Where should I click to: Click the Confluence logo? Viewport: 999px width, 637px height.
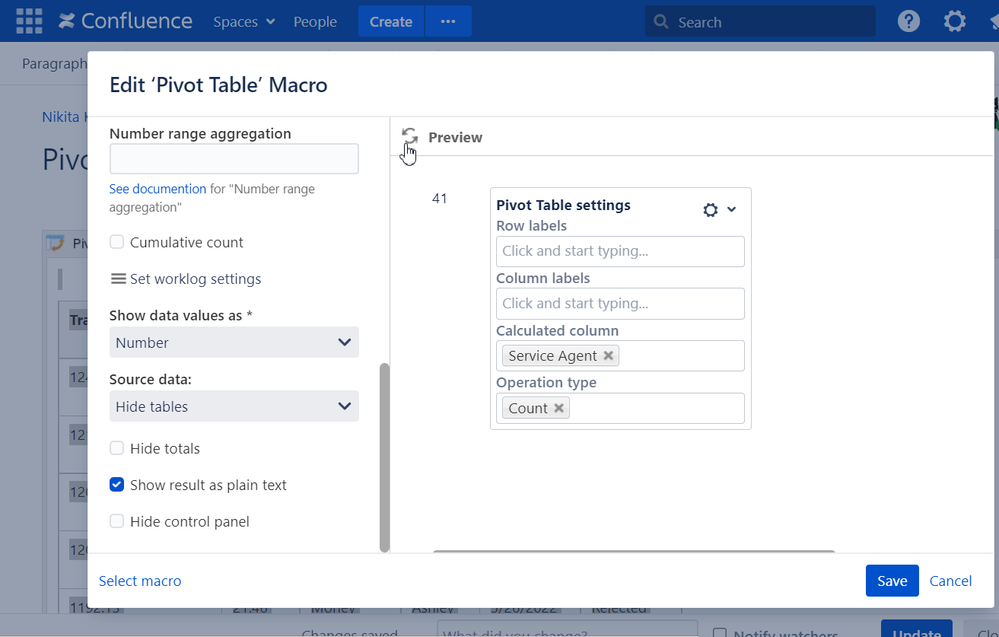(125, 21)
